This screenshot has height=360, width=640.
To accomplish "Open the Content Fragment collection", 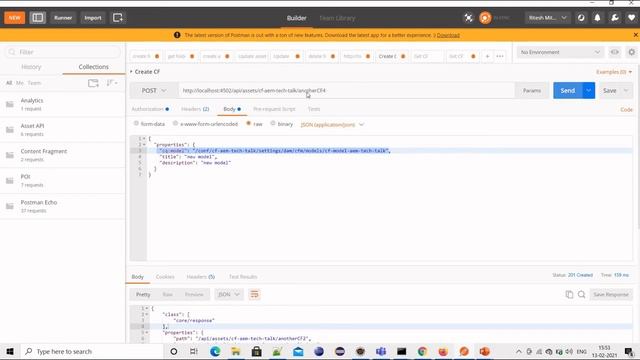I will pyautogui.click(x=63, y=155).
